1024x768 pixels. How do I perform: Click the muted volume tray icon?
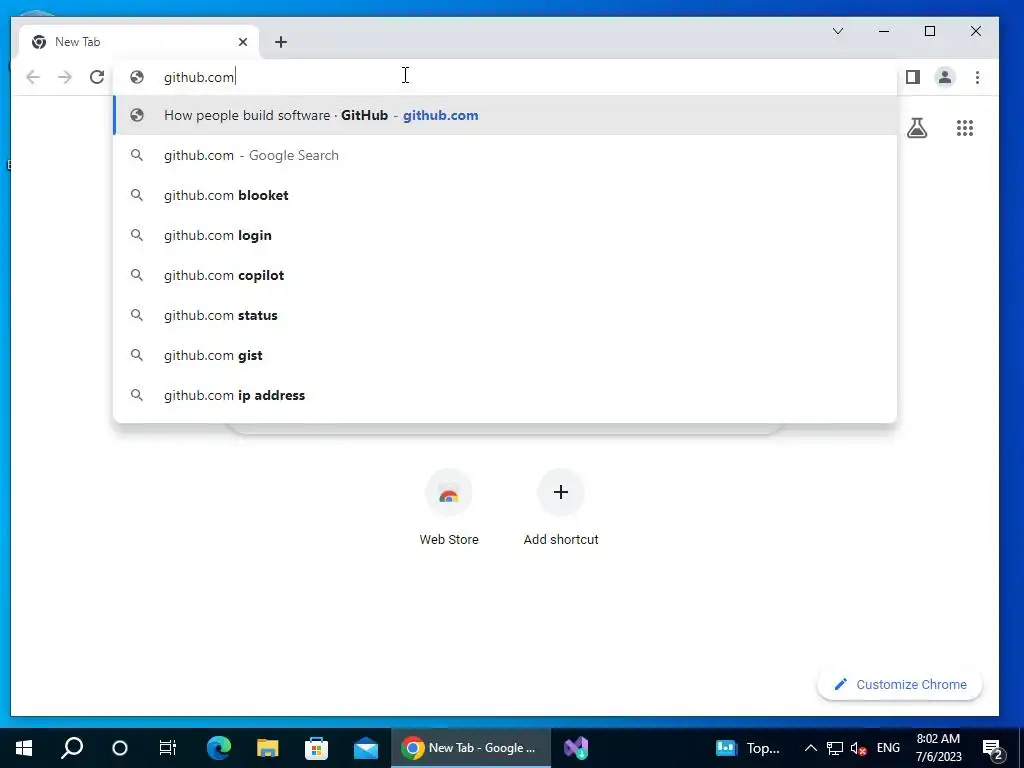(x=859, y=748)
